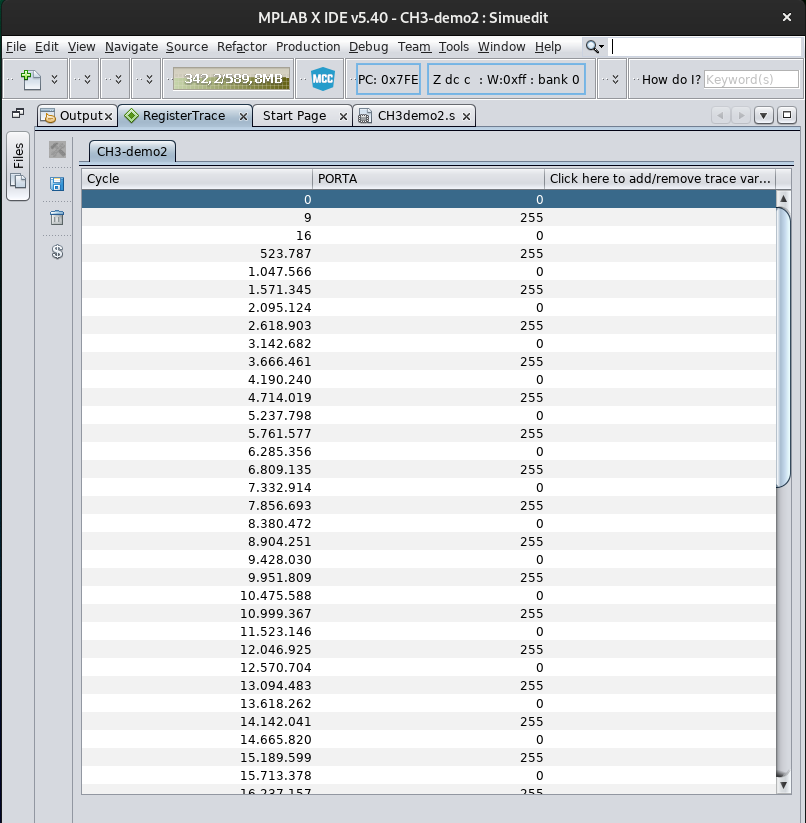The height and width of the screenshot is (823, 806).
Task: Open the Refactor menu
Action: click(242, 47)
